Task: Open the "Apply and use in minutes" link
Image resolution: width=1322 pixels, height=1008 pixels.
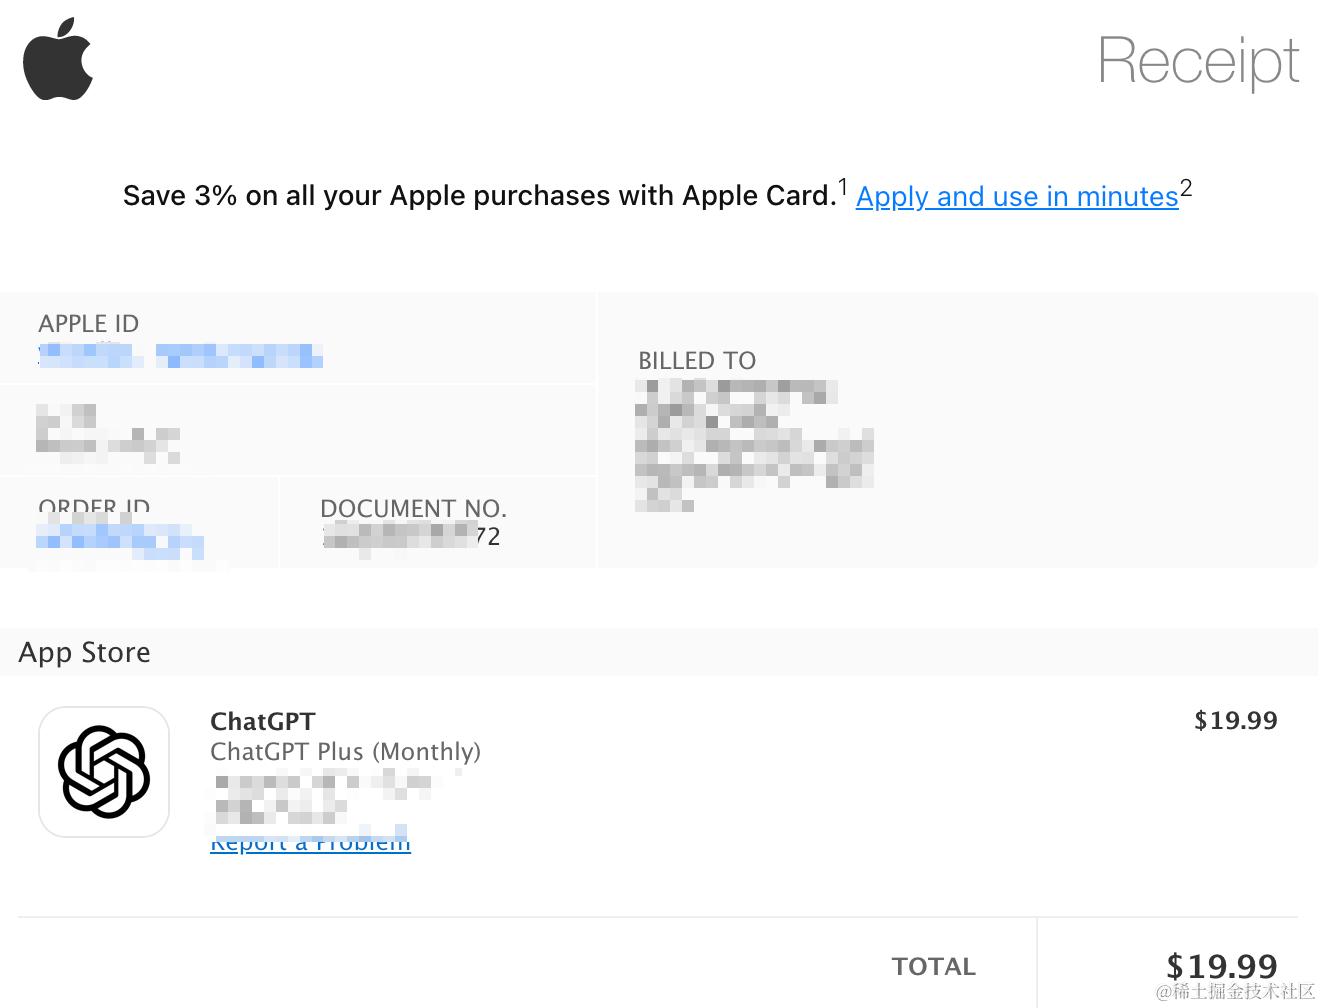Action: 1017,196
